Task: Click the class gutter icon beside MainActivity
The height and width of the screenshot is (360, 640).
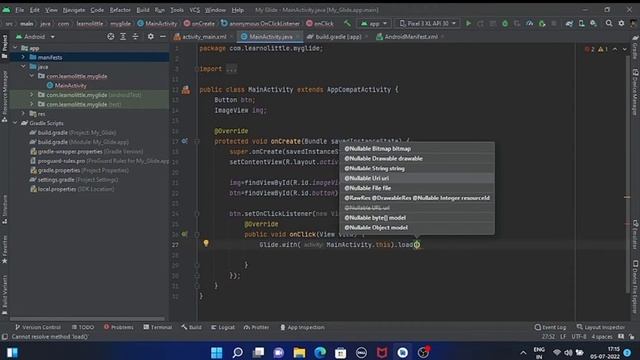Action: (x=186, y=90)
